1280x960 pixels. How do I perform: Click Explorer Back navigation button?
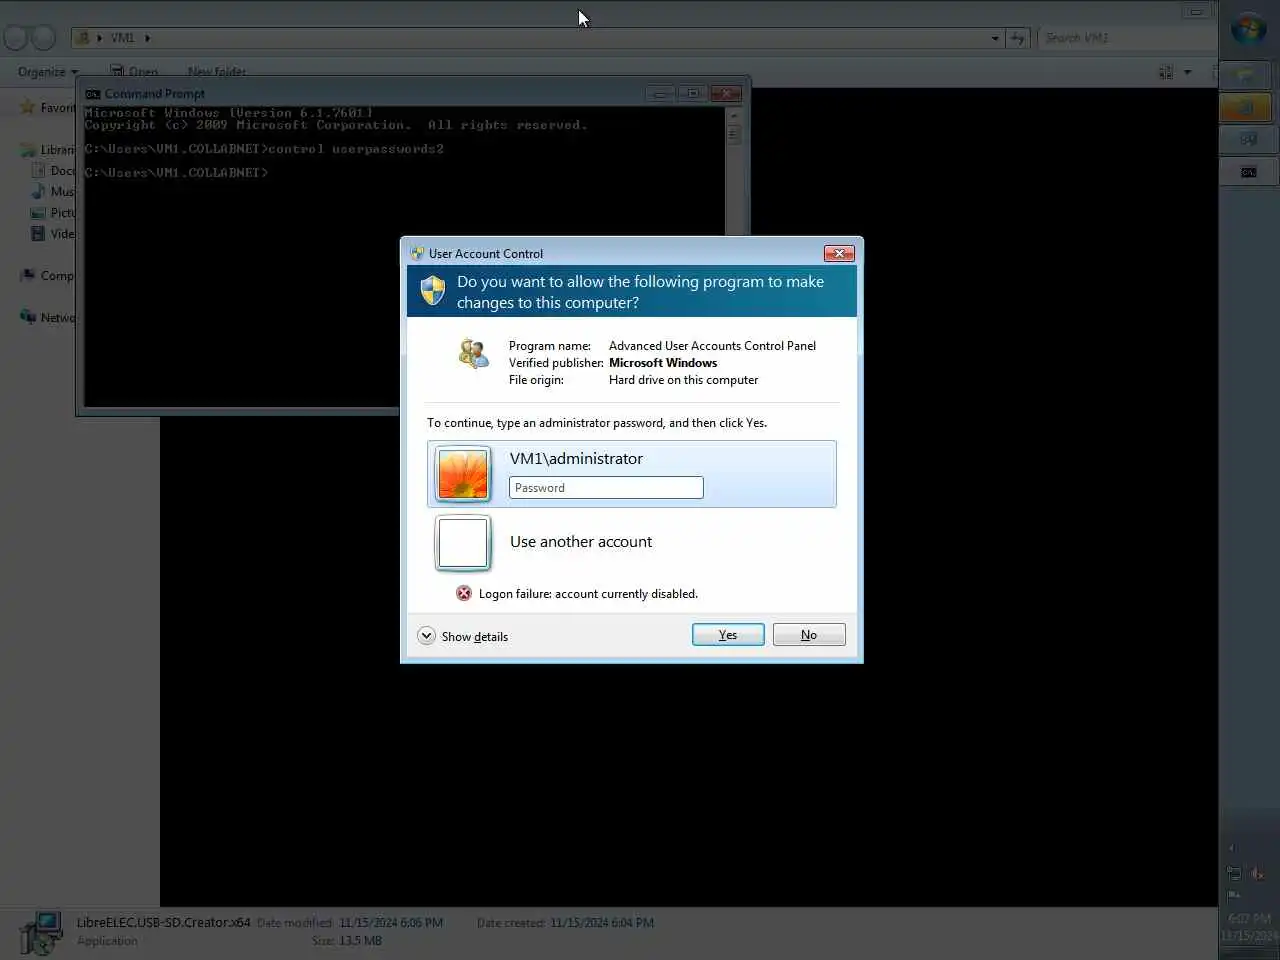pyautogui.click(x=15, y=38)
